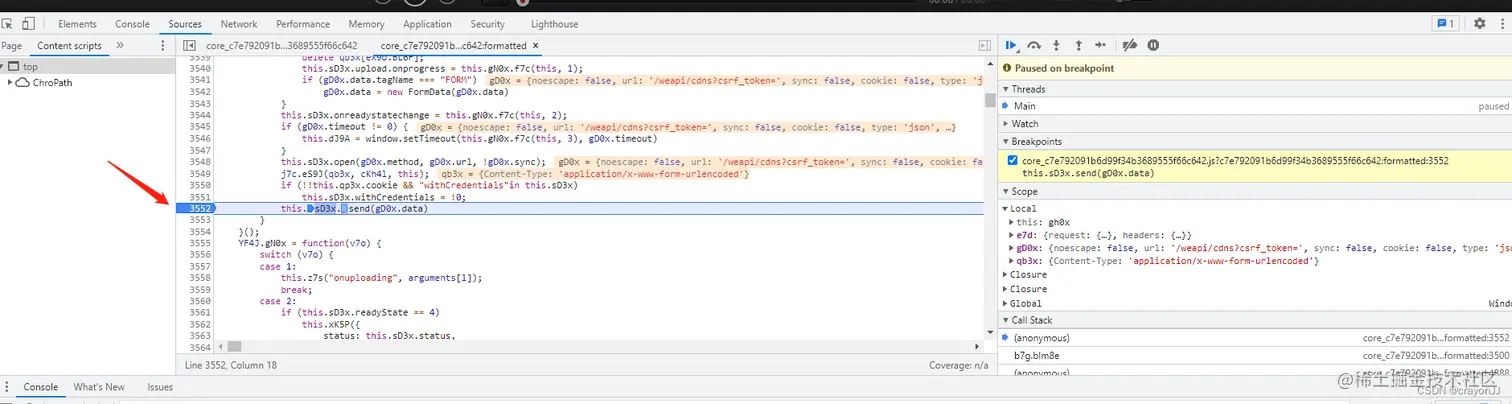Switch to the Console tab
The image size is (1512, 404).
pos(133,24)
